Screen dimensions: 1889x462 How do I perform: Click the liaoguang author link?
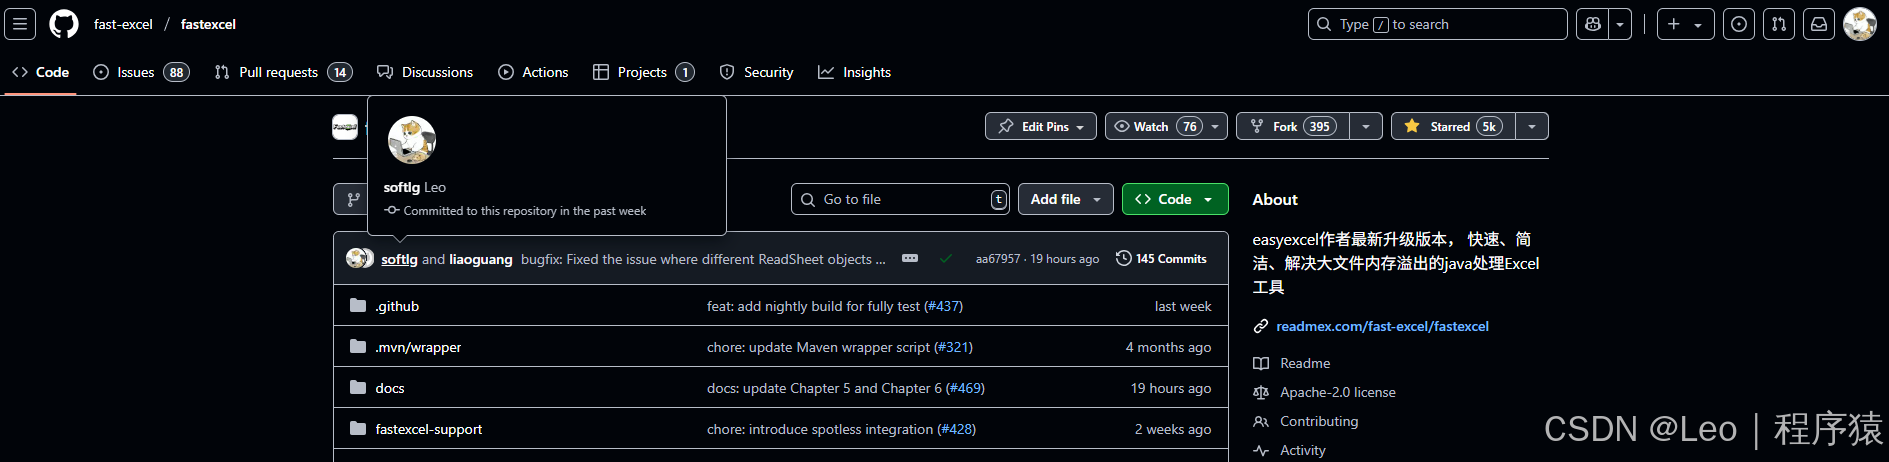point(481,259)
